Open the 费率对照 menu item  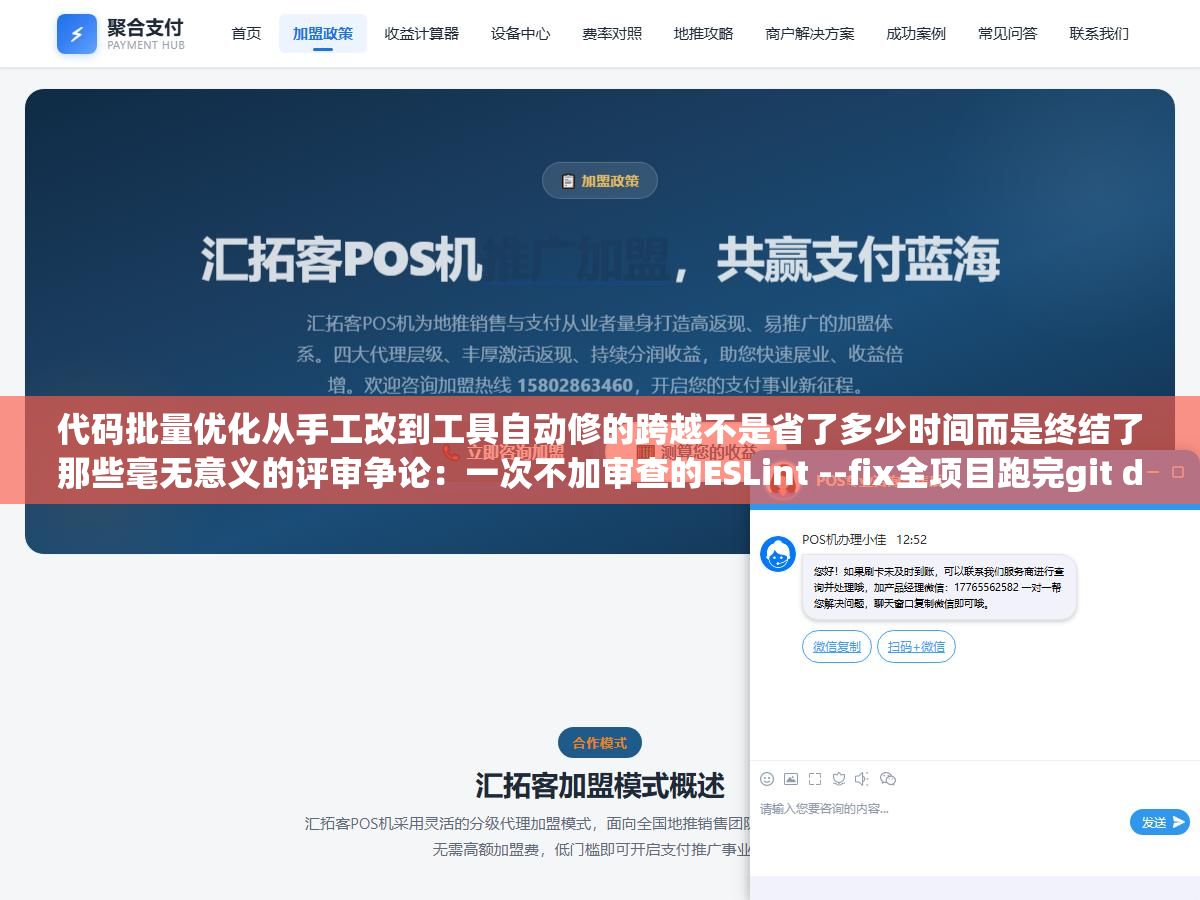click(x=612, y=34)
